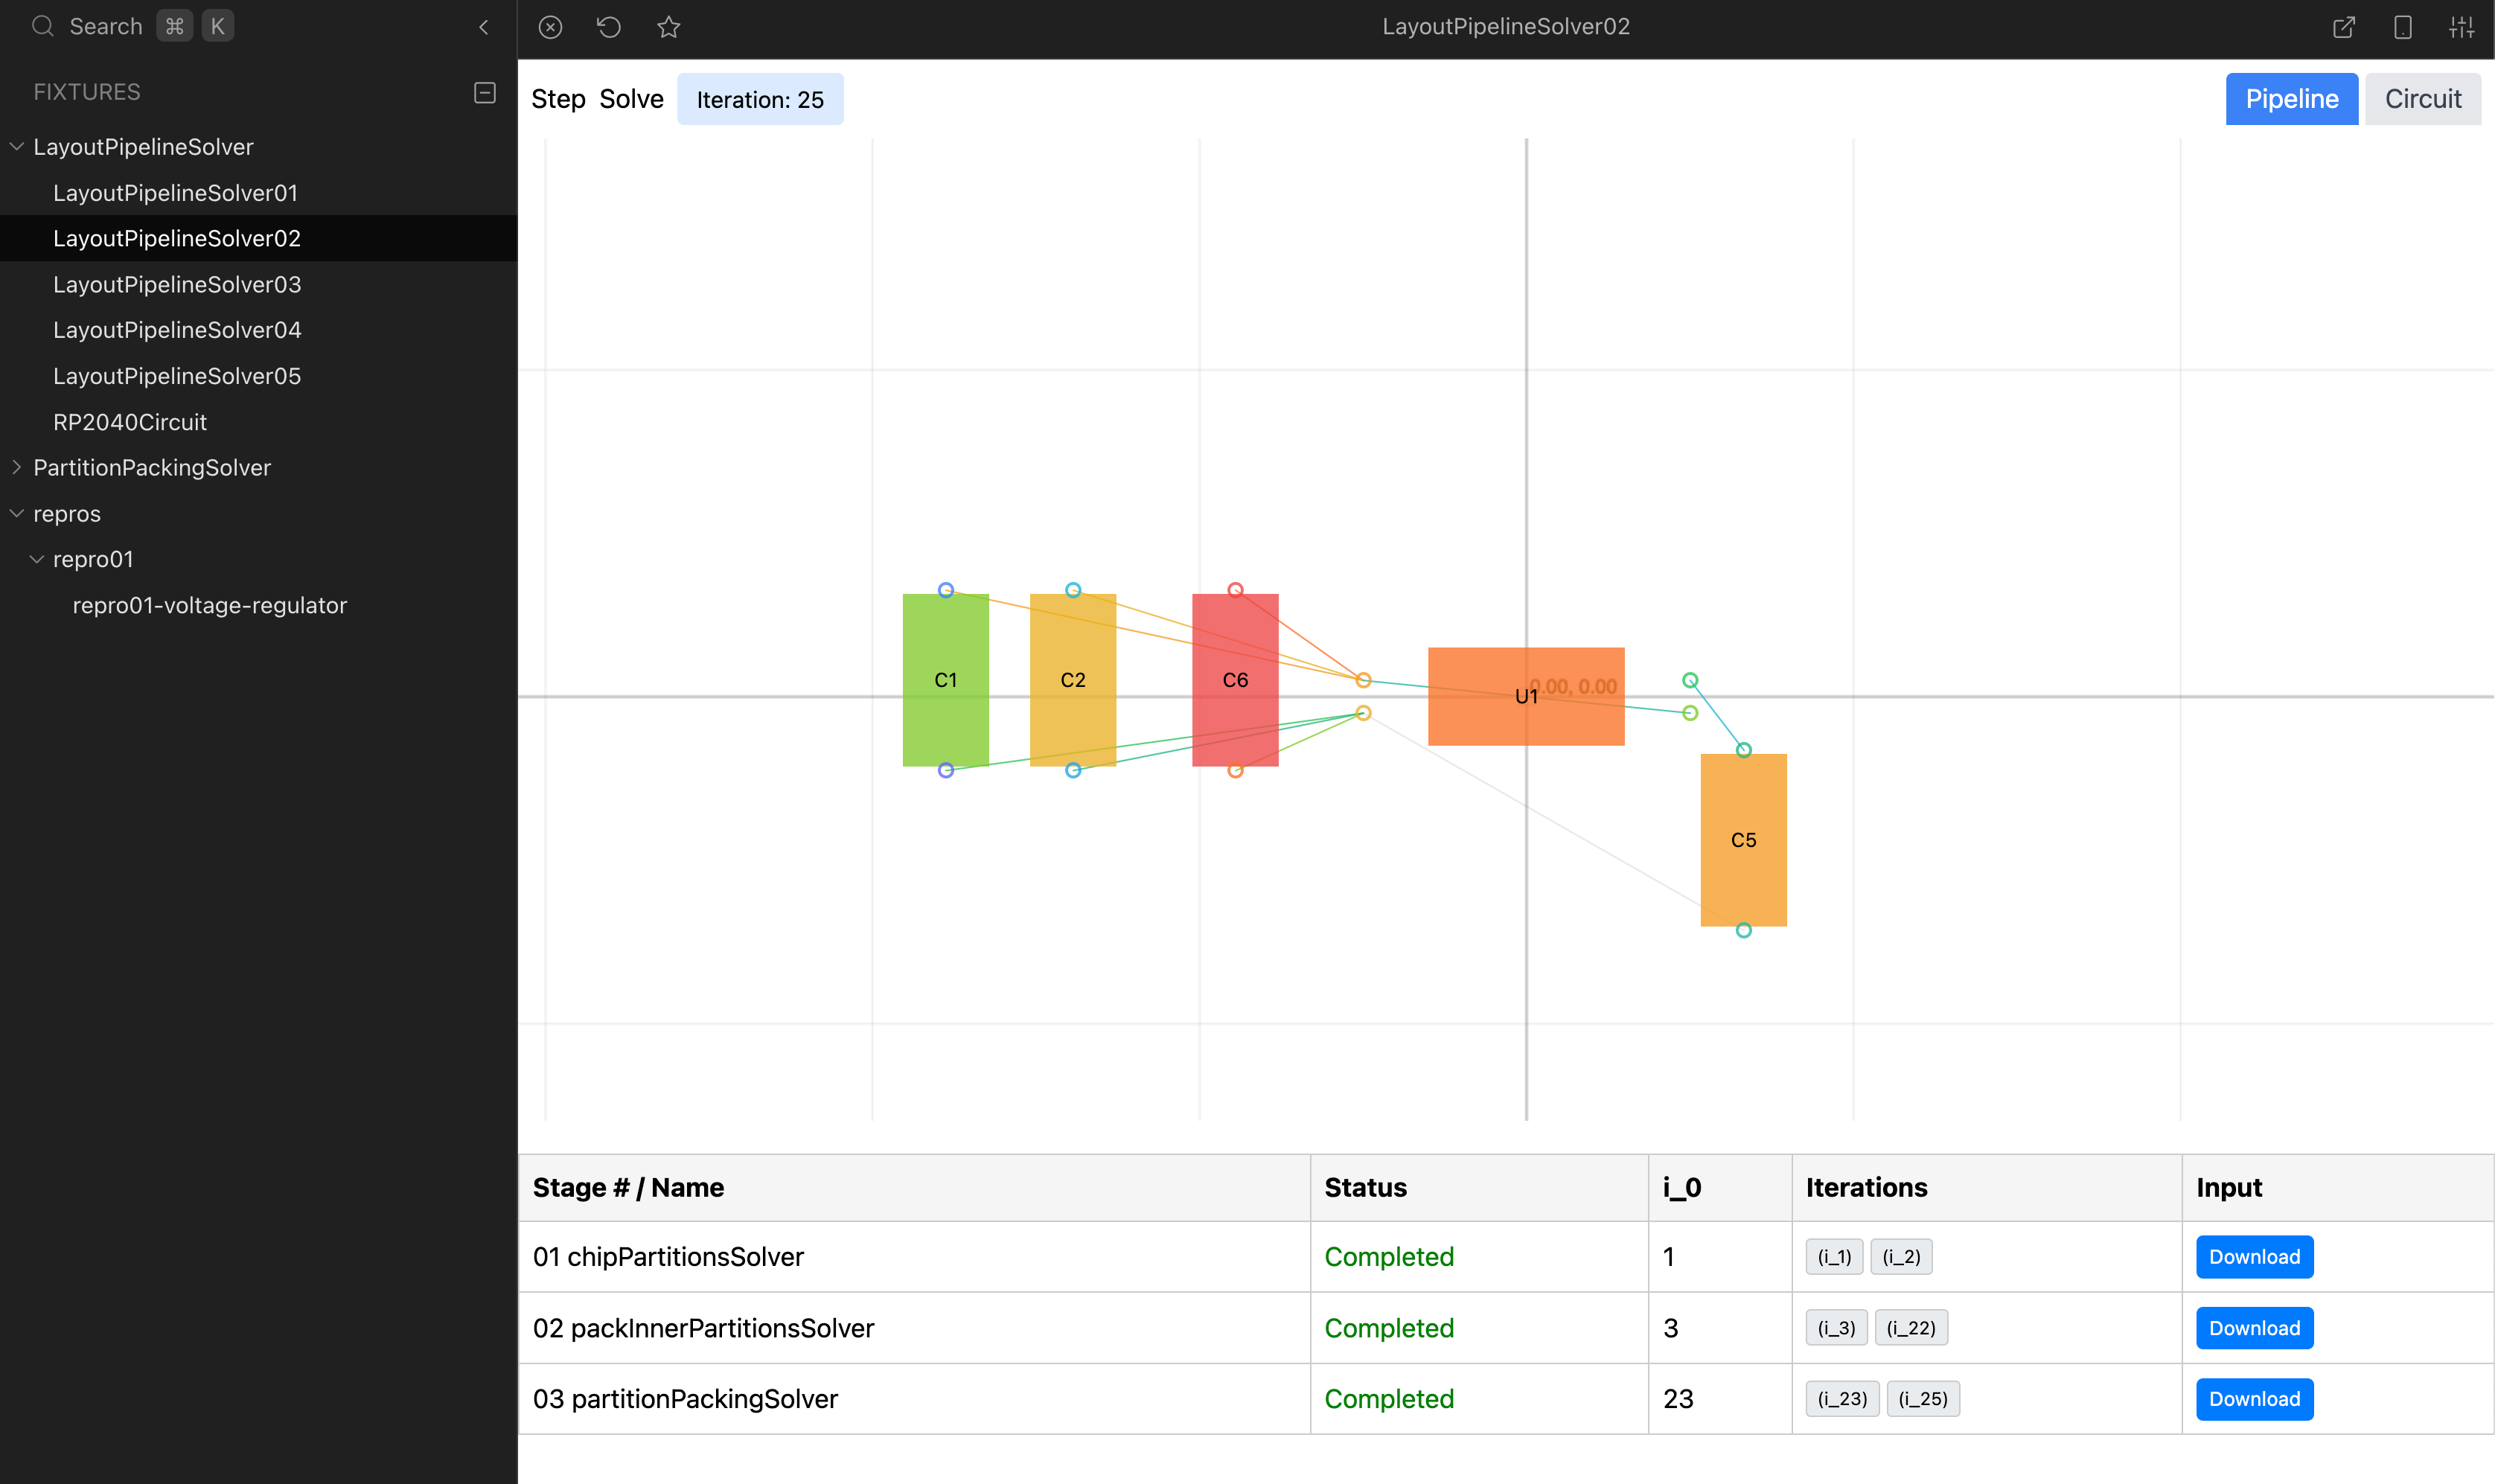Toggle responsive device preview icon
The height and width of the screenshot is (1484, 2495).
2402,27
